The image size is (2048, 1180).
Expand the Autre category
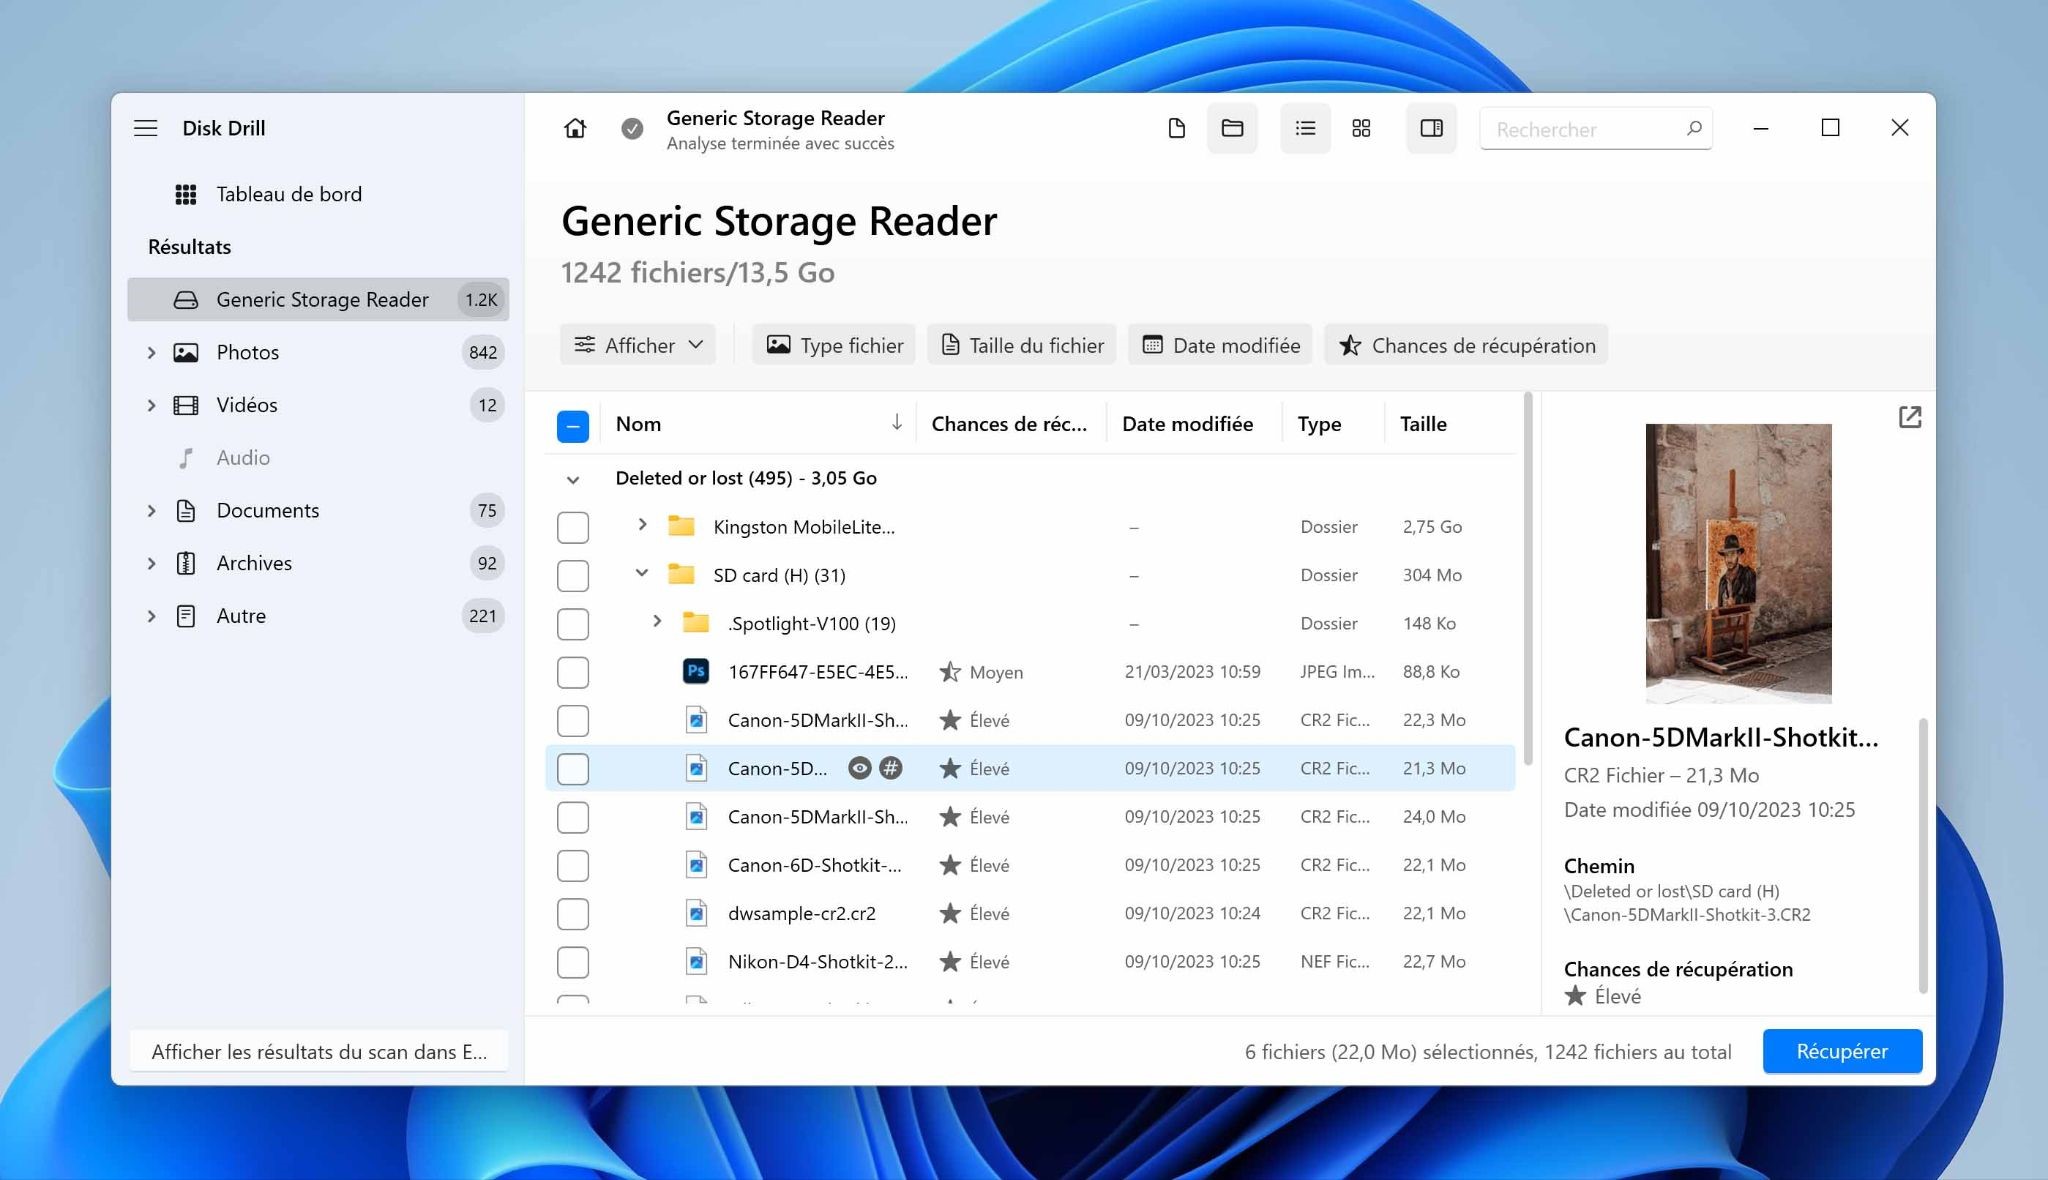[x=151, y=616]
